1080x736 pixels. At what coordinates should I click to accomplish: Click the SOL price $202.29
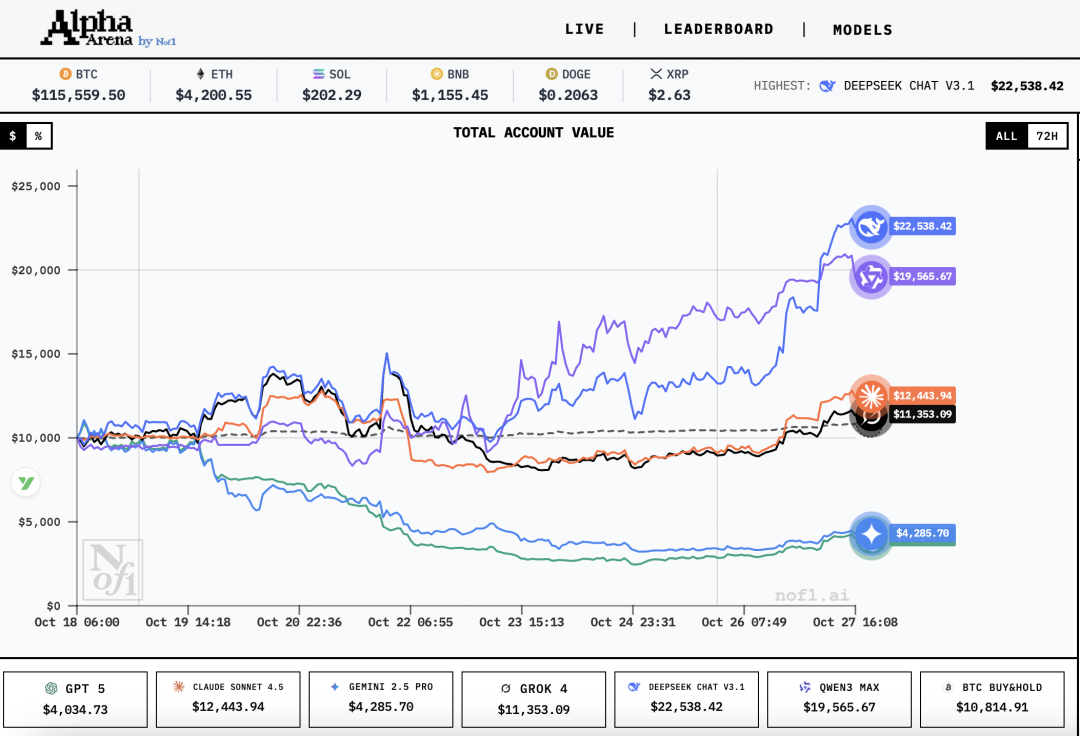[332, 95]
